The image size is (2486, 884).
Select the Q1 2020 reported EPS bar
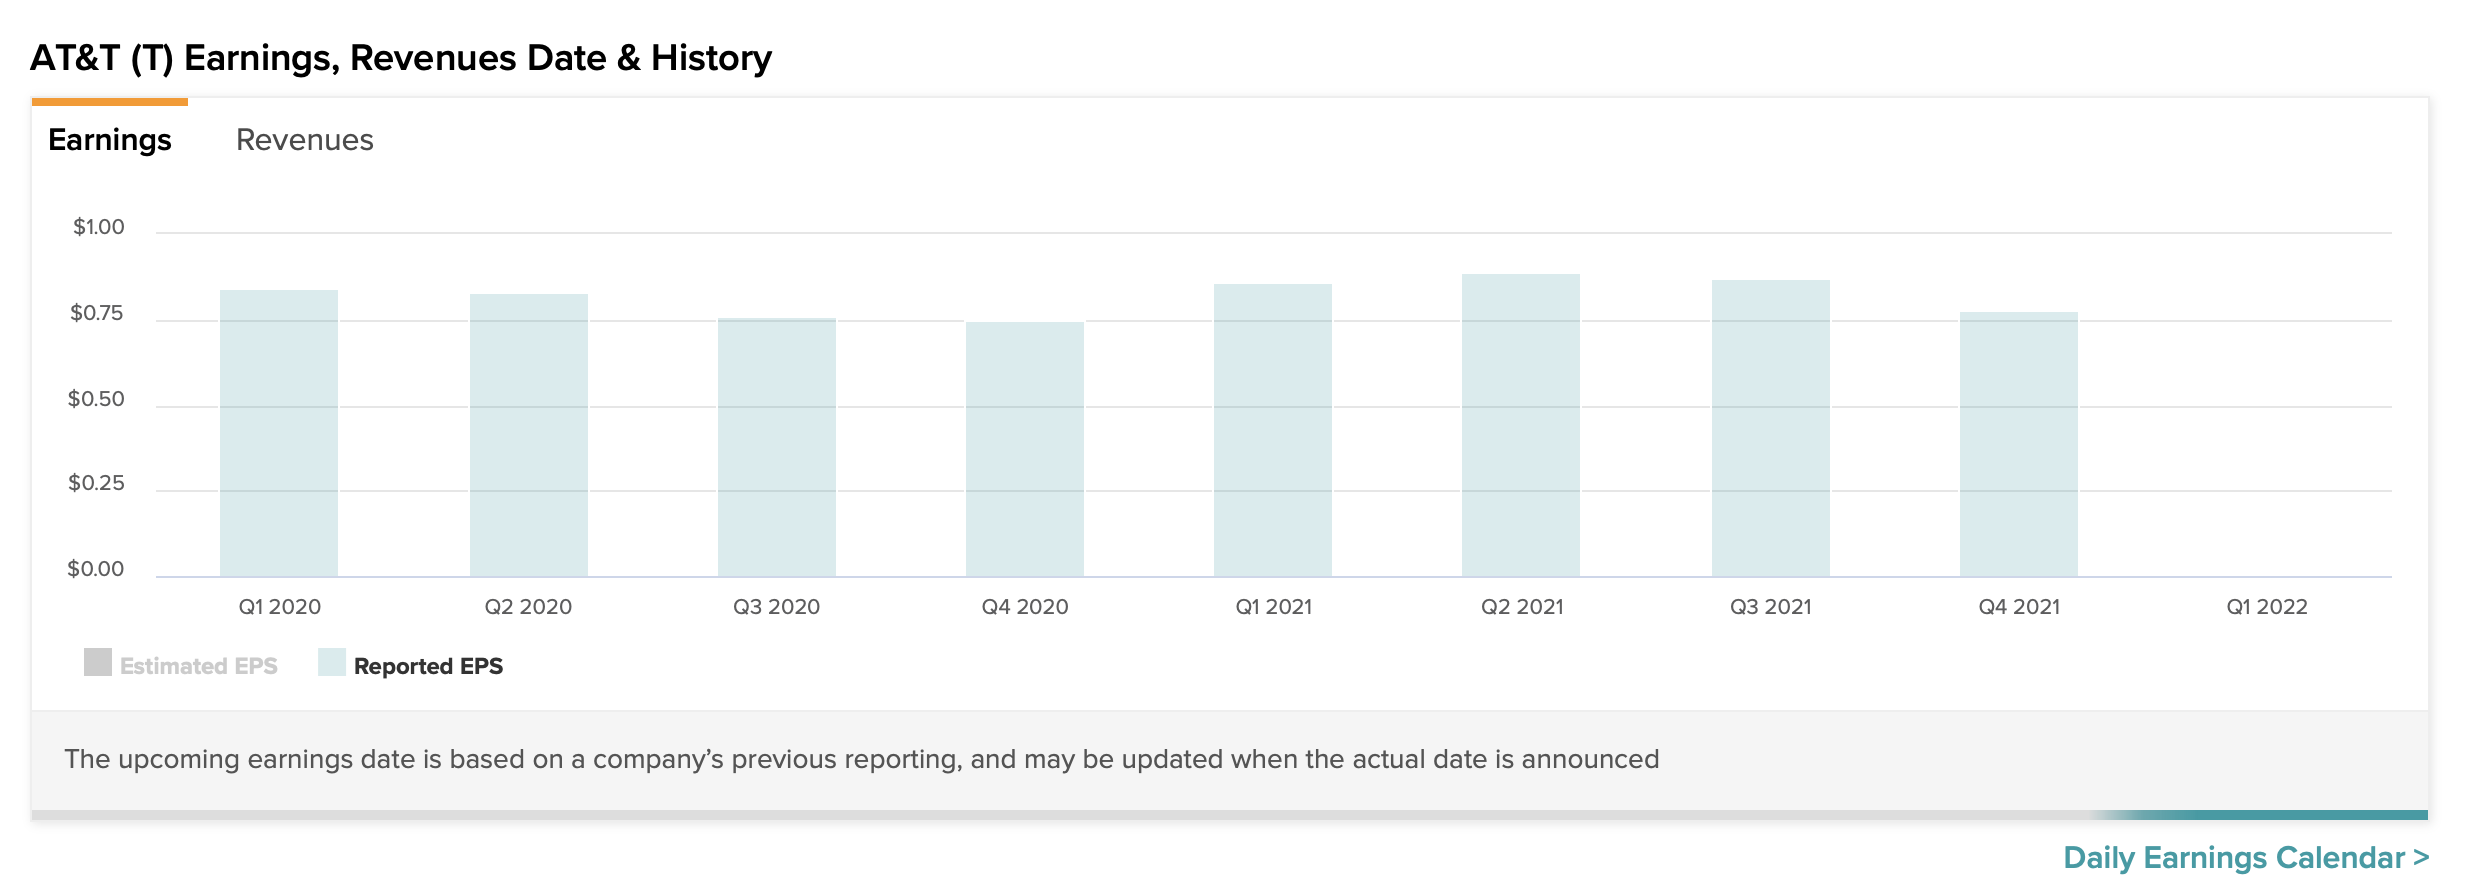[x=279, y=433]
